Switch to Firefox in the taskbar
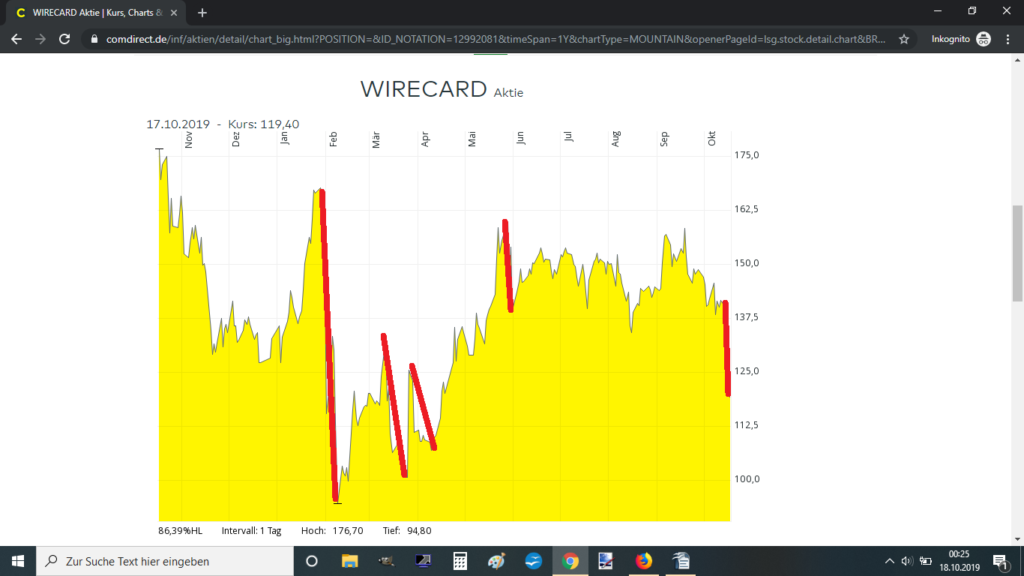The image size is (1024, 576). pyautogui.click(x=643, y=560)
